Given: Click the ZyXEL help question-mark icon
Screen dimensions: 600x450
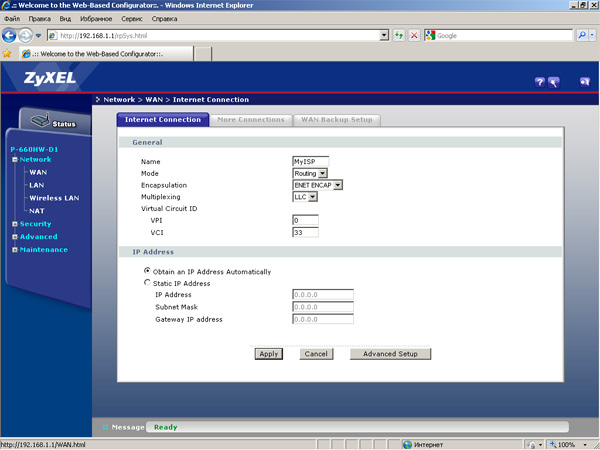Looking at the screenshot, I should coord(540,81).
